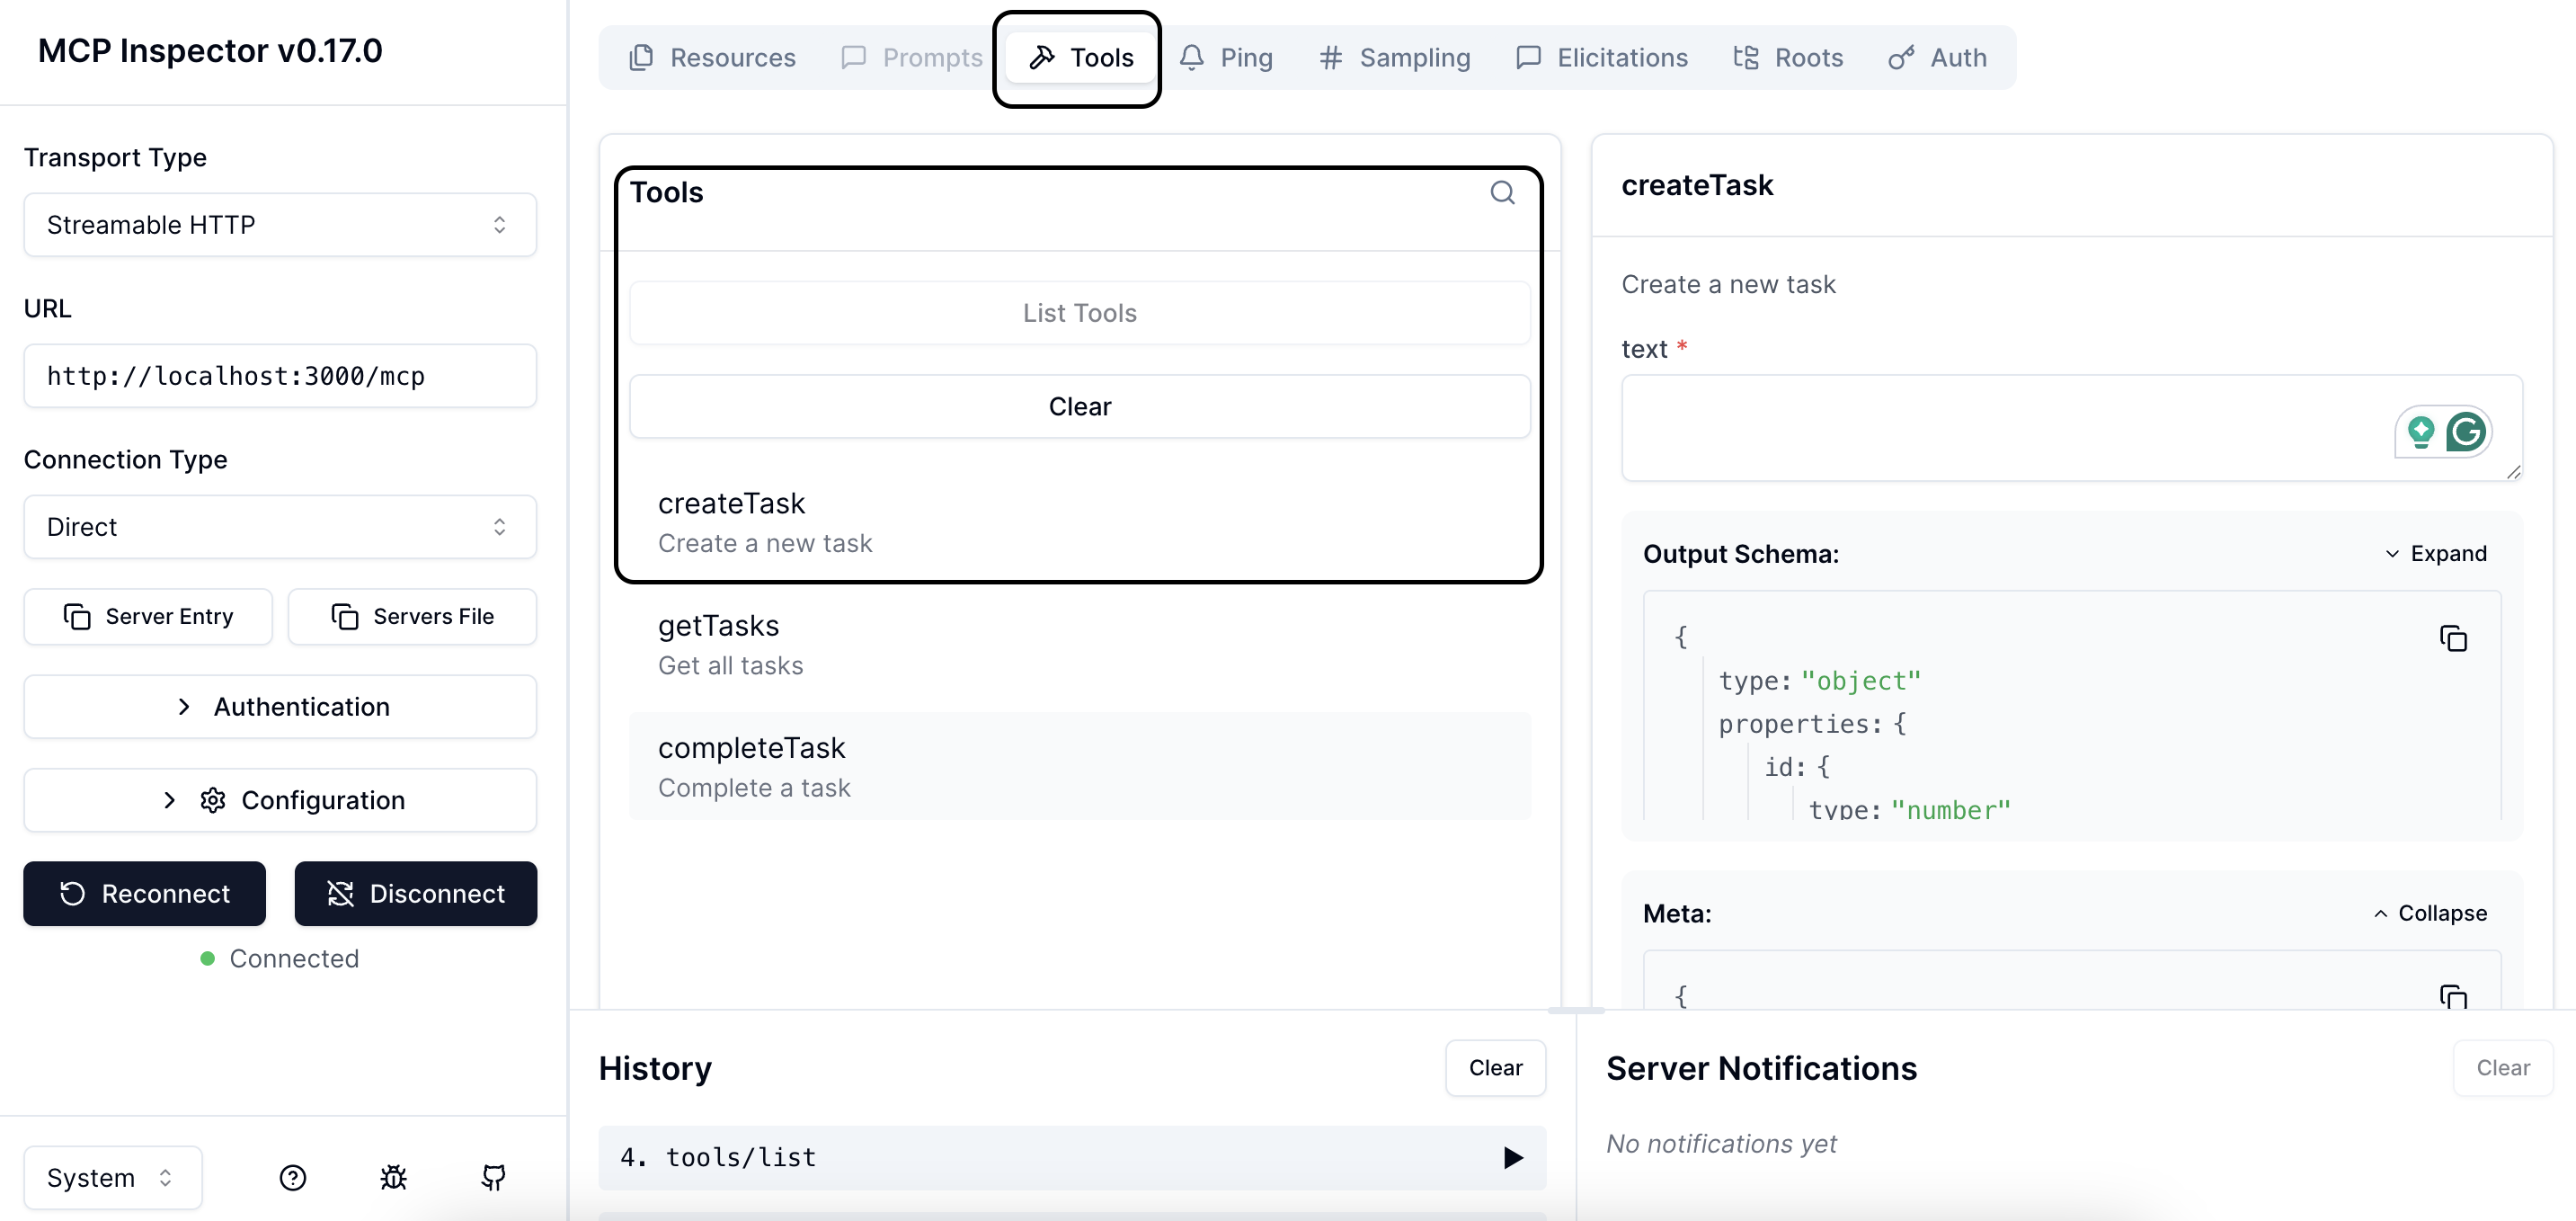Open the Connection Type dropdown
2576x1221 pixels.
click(280, 527)
